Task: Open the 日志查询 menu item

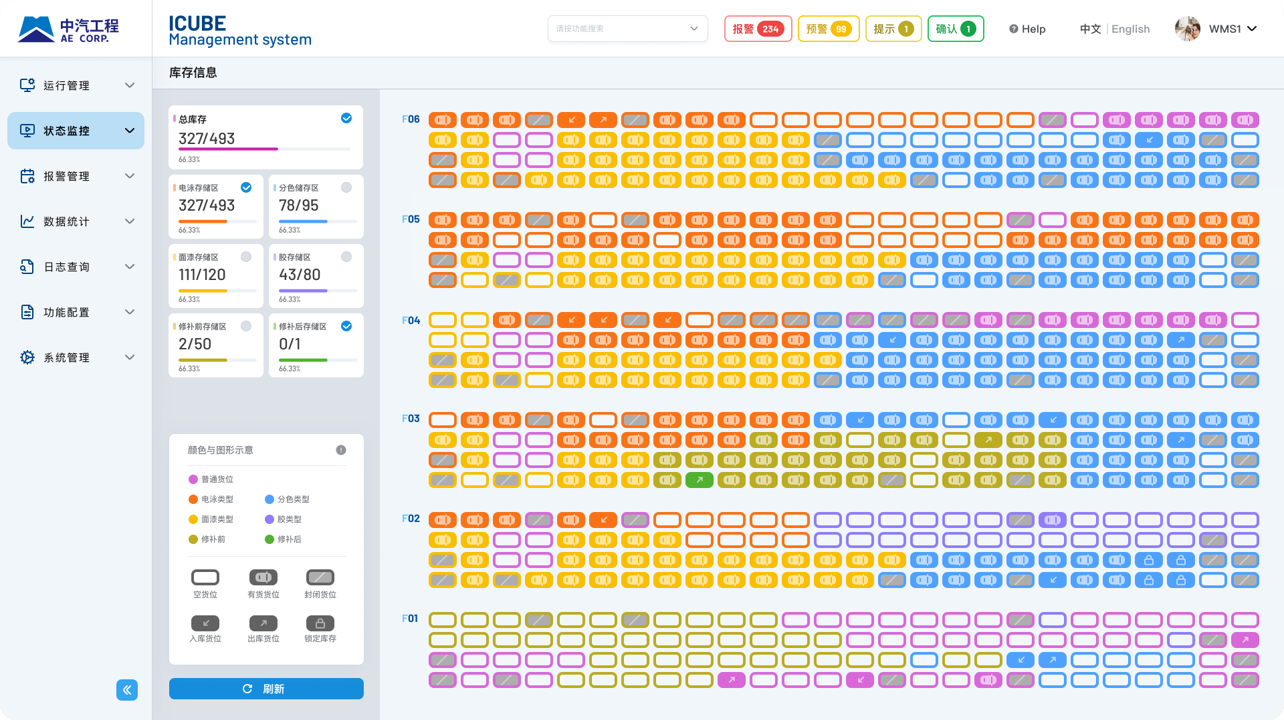Action: 76,267
